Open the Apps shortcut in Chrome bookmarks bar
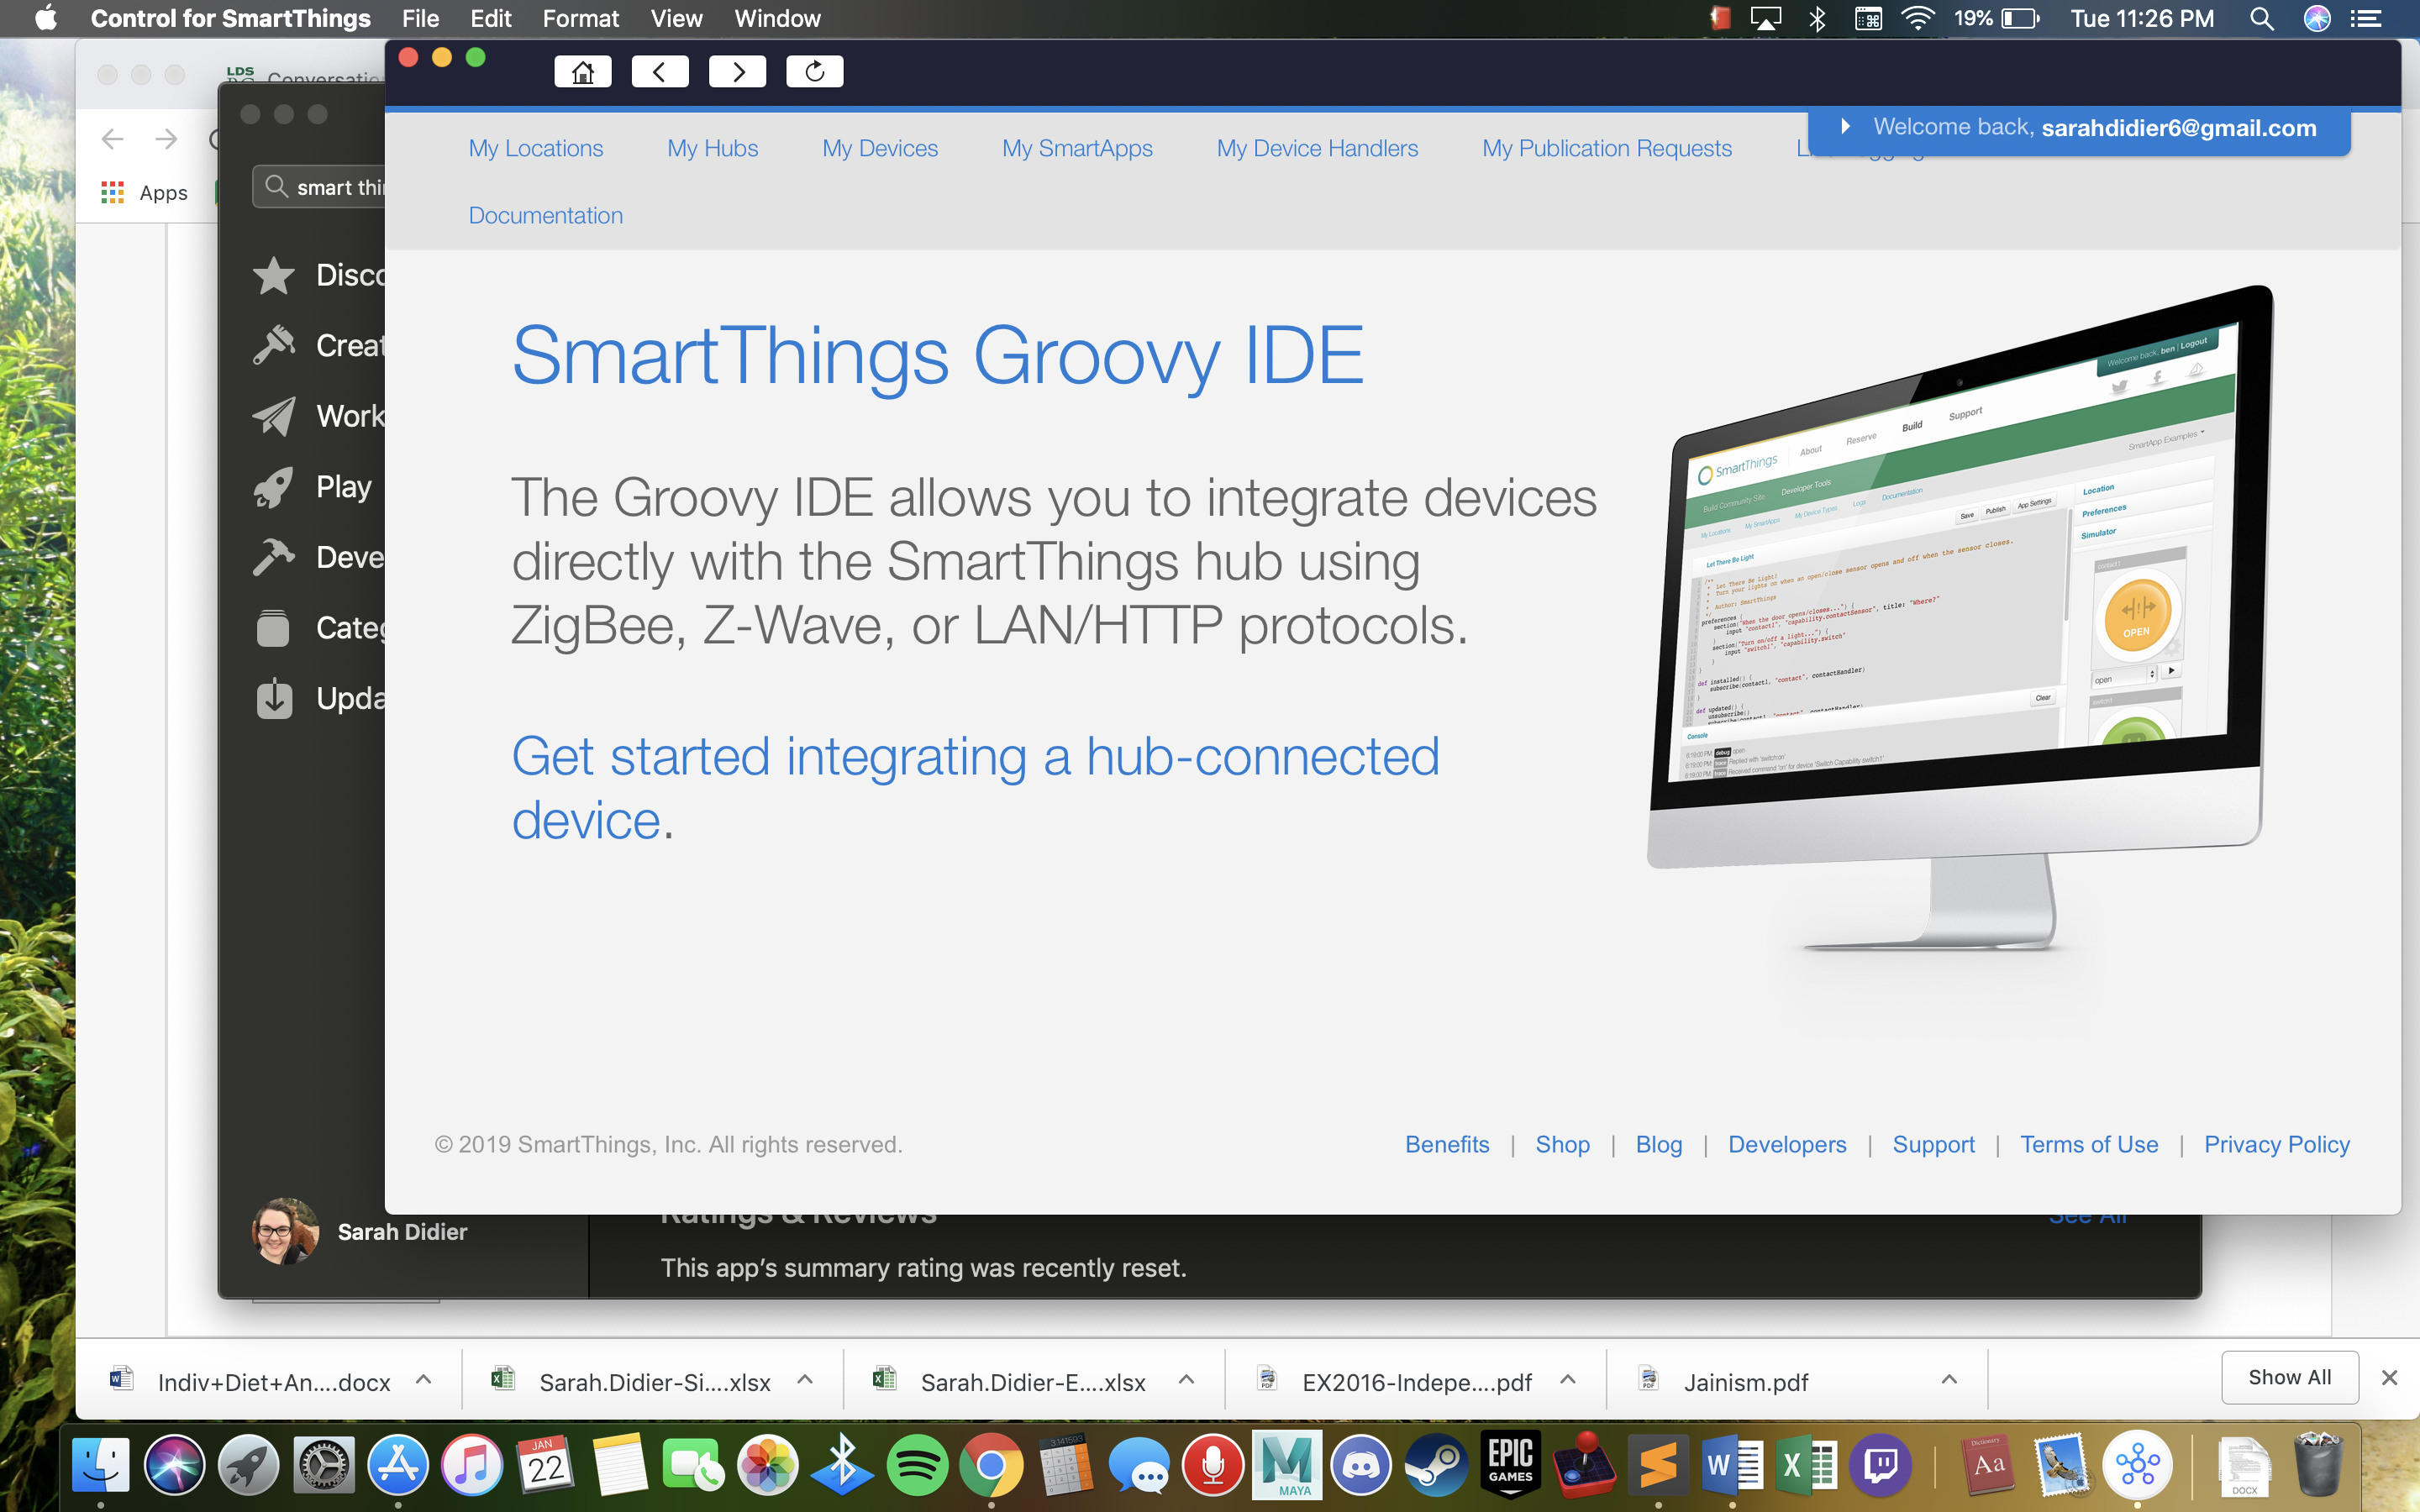 [145, 192]
